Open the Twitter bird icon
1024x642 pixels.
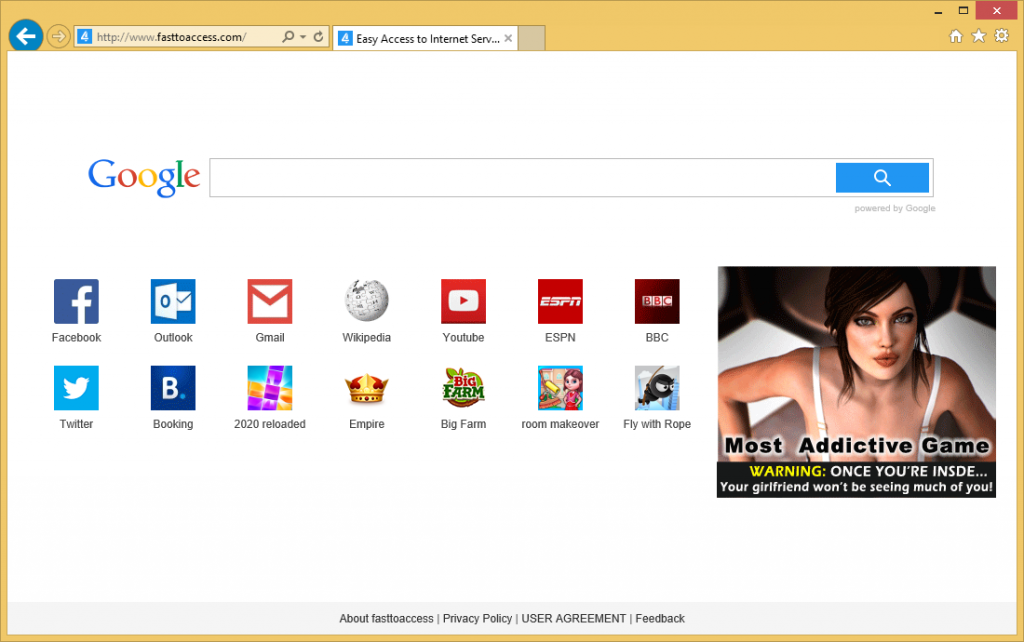[76, 388]
